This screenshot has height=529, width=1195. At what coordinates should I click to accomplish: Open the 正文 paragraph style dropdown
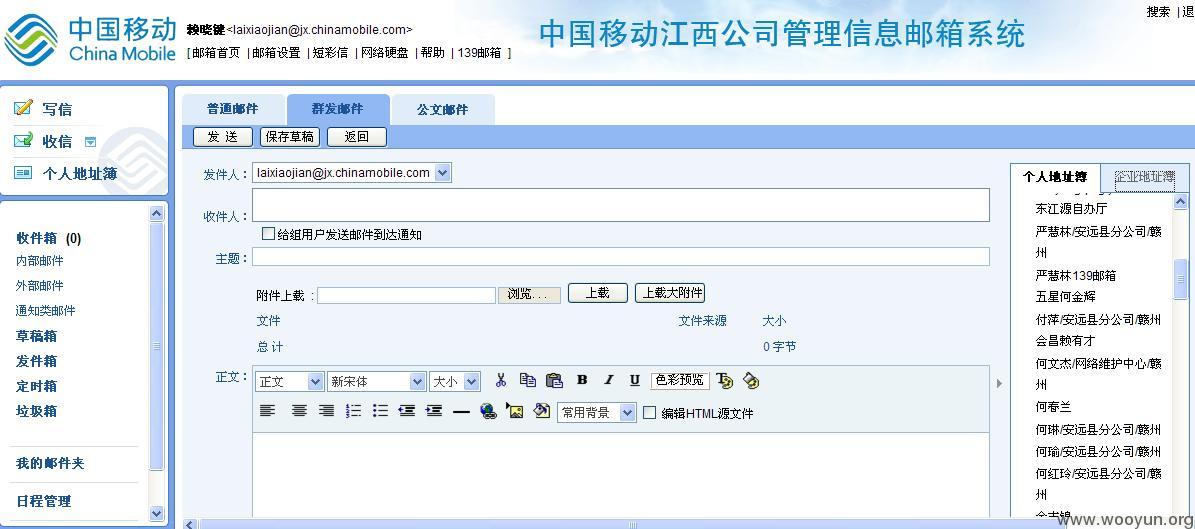point(316,381)
